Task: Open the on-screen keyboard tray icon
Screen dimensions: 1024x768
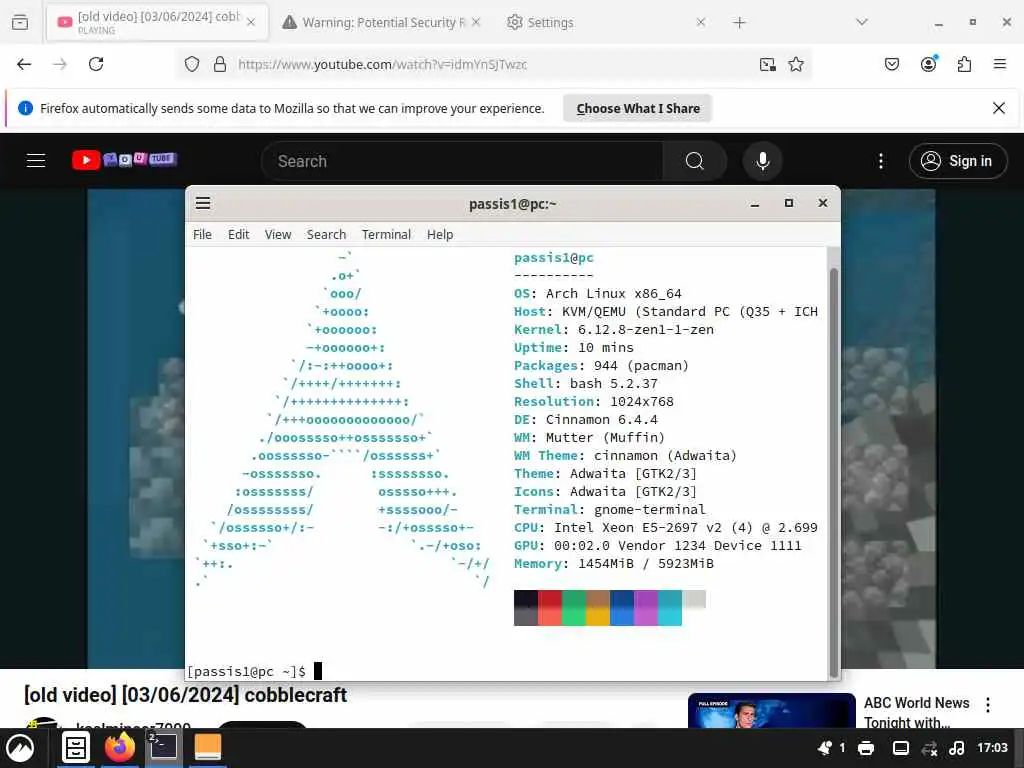Action: tap(901, 748)
